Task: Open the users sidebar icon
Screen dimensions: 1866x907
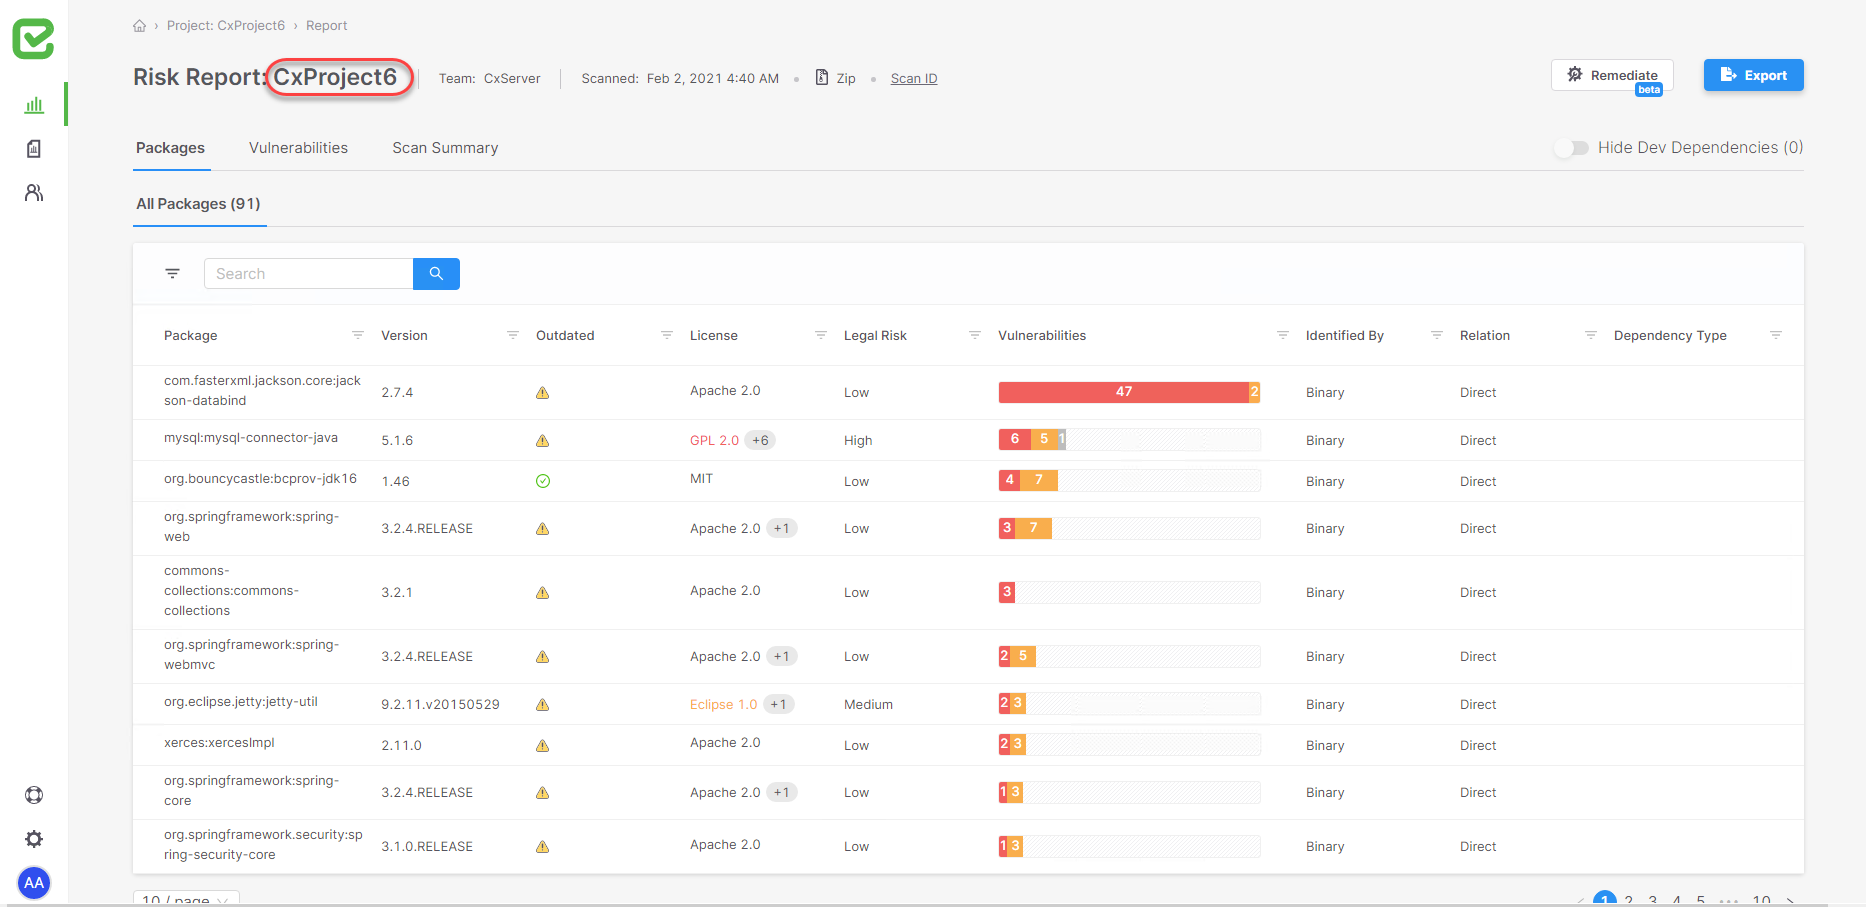Action: point(34,193)
